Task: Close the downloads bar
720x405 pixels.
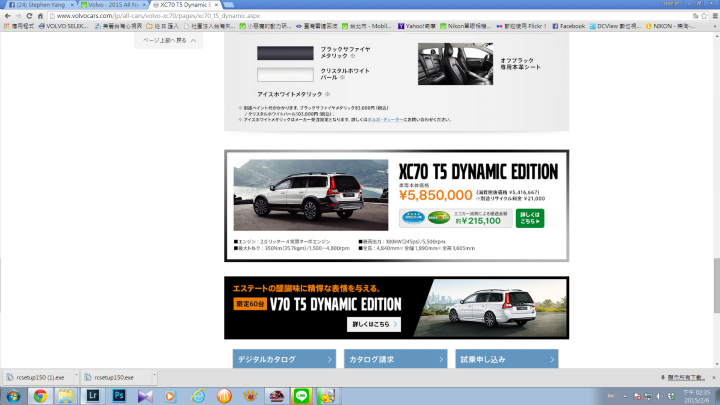Action: point(714,377)
